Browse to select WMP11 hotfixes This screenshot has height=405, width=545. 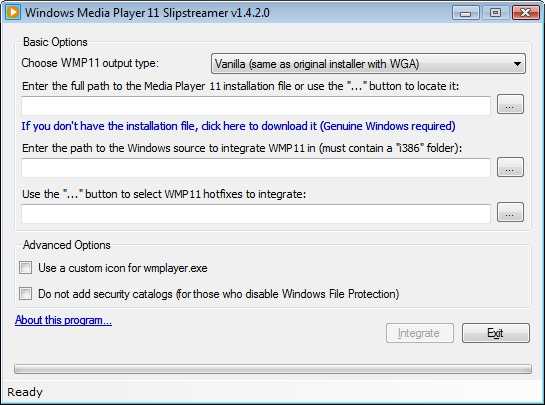pyautogui.click(x=510, y=212)
